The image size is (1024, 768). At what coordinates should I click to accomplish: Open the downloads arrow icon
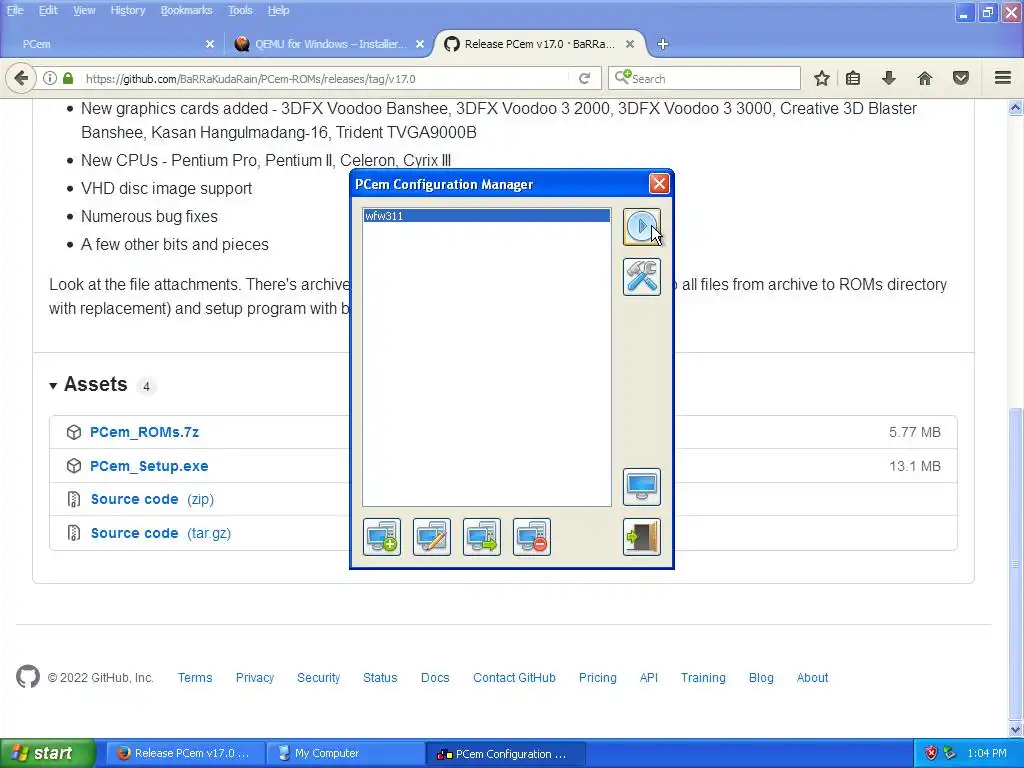tap(888, 78)
